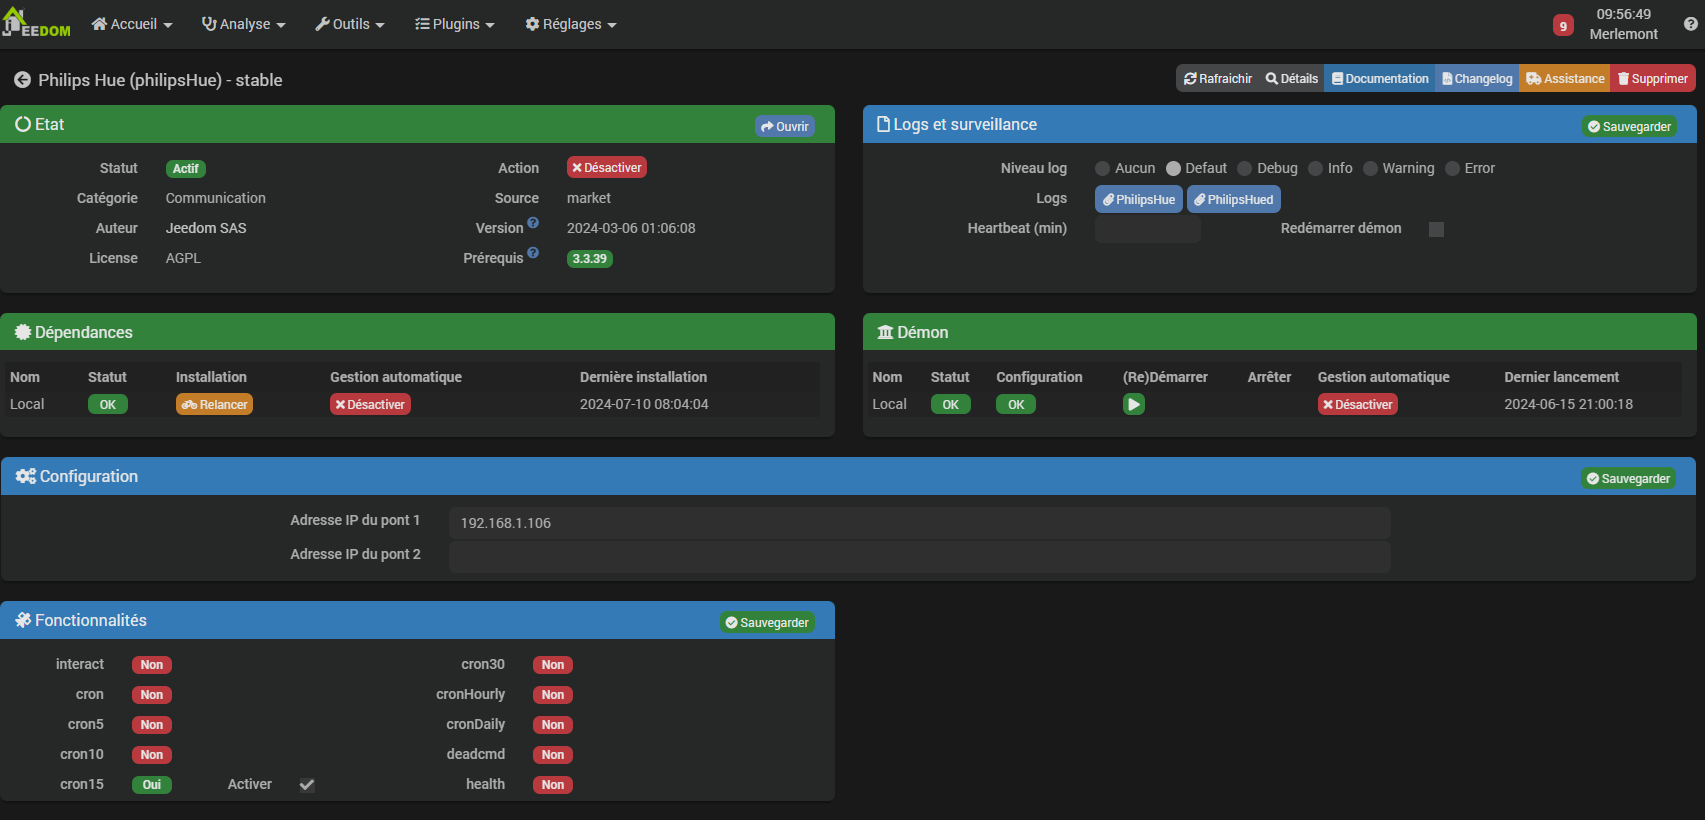Show Version help tooltip icon
The height and width of the screenshot is (820, 1705).
(533, 223)
